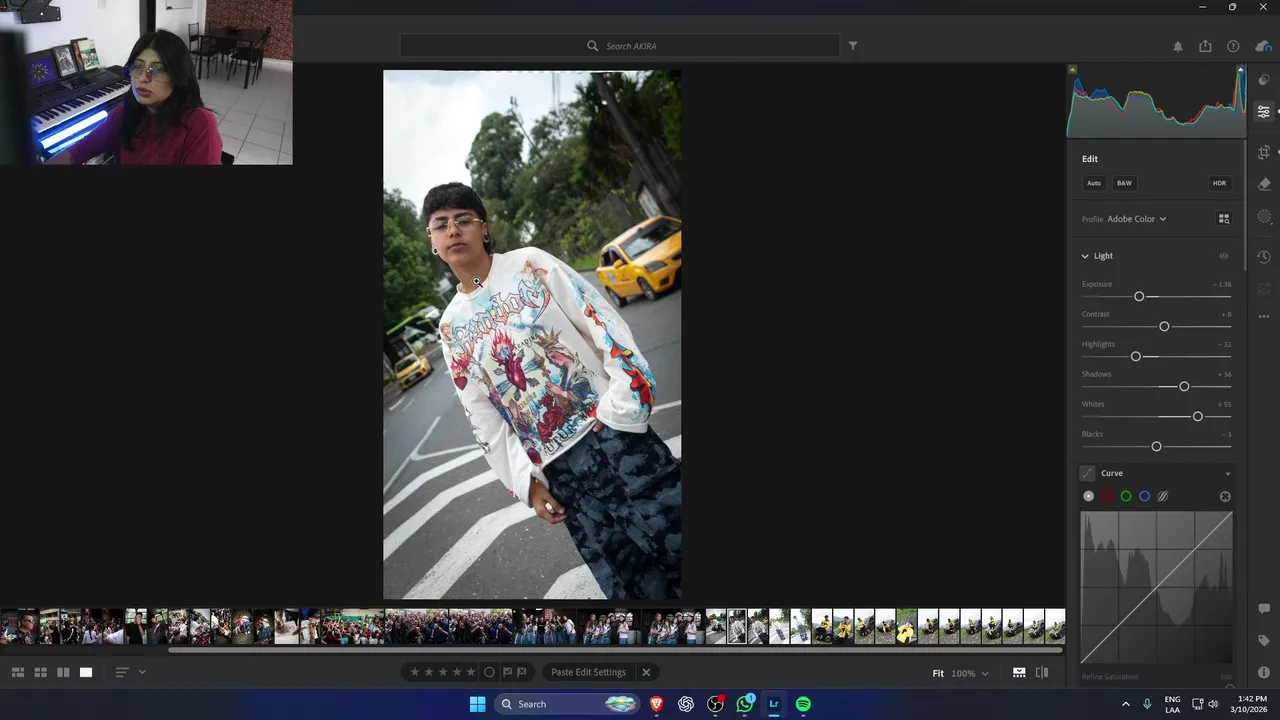Viewport: 1280px width, 720px height.
Task: Toggle Light panel eye visibility
Action: (1223, 256)
